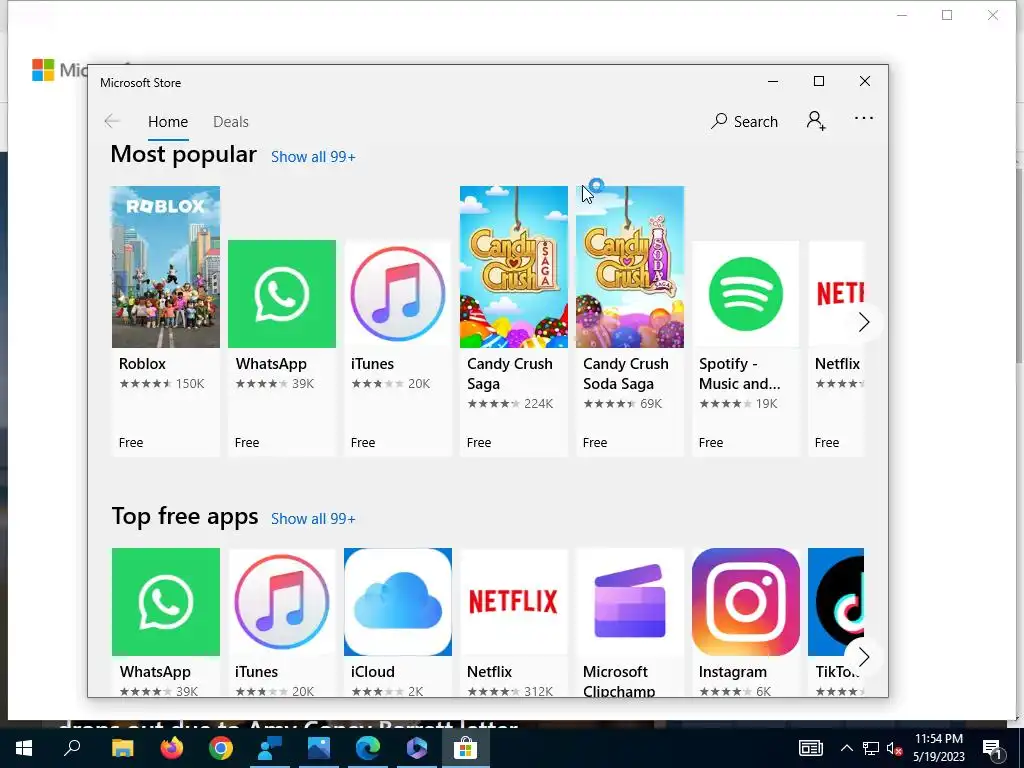Click the Instagram title text
Image resolution: width=1024 pixels, height=768 pixels.
coord(733,672)
